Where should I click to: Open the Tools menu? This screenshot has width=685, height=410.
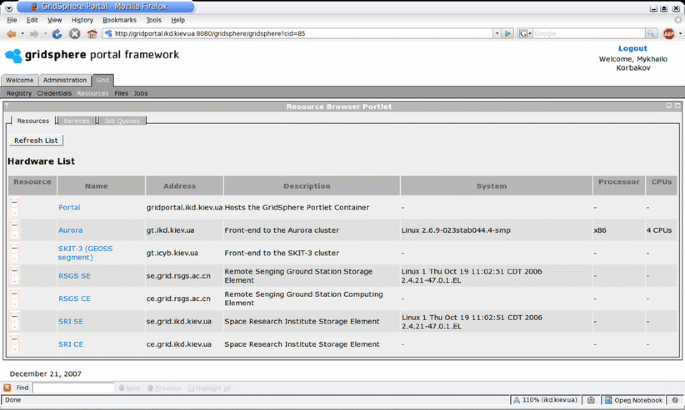pos(153,20)
